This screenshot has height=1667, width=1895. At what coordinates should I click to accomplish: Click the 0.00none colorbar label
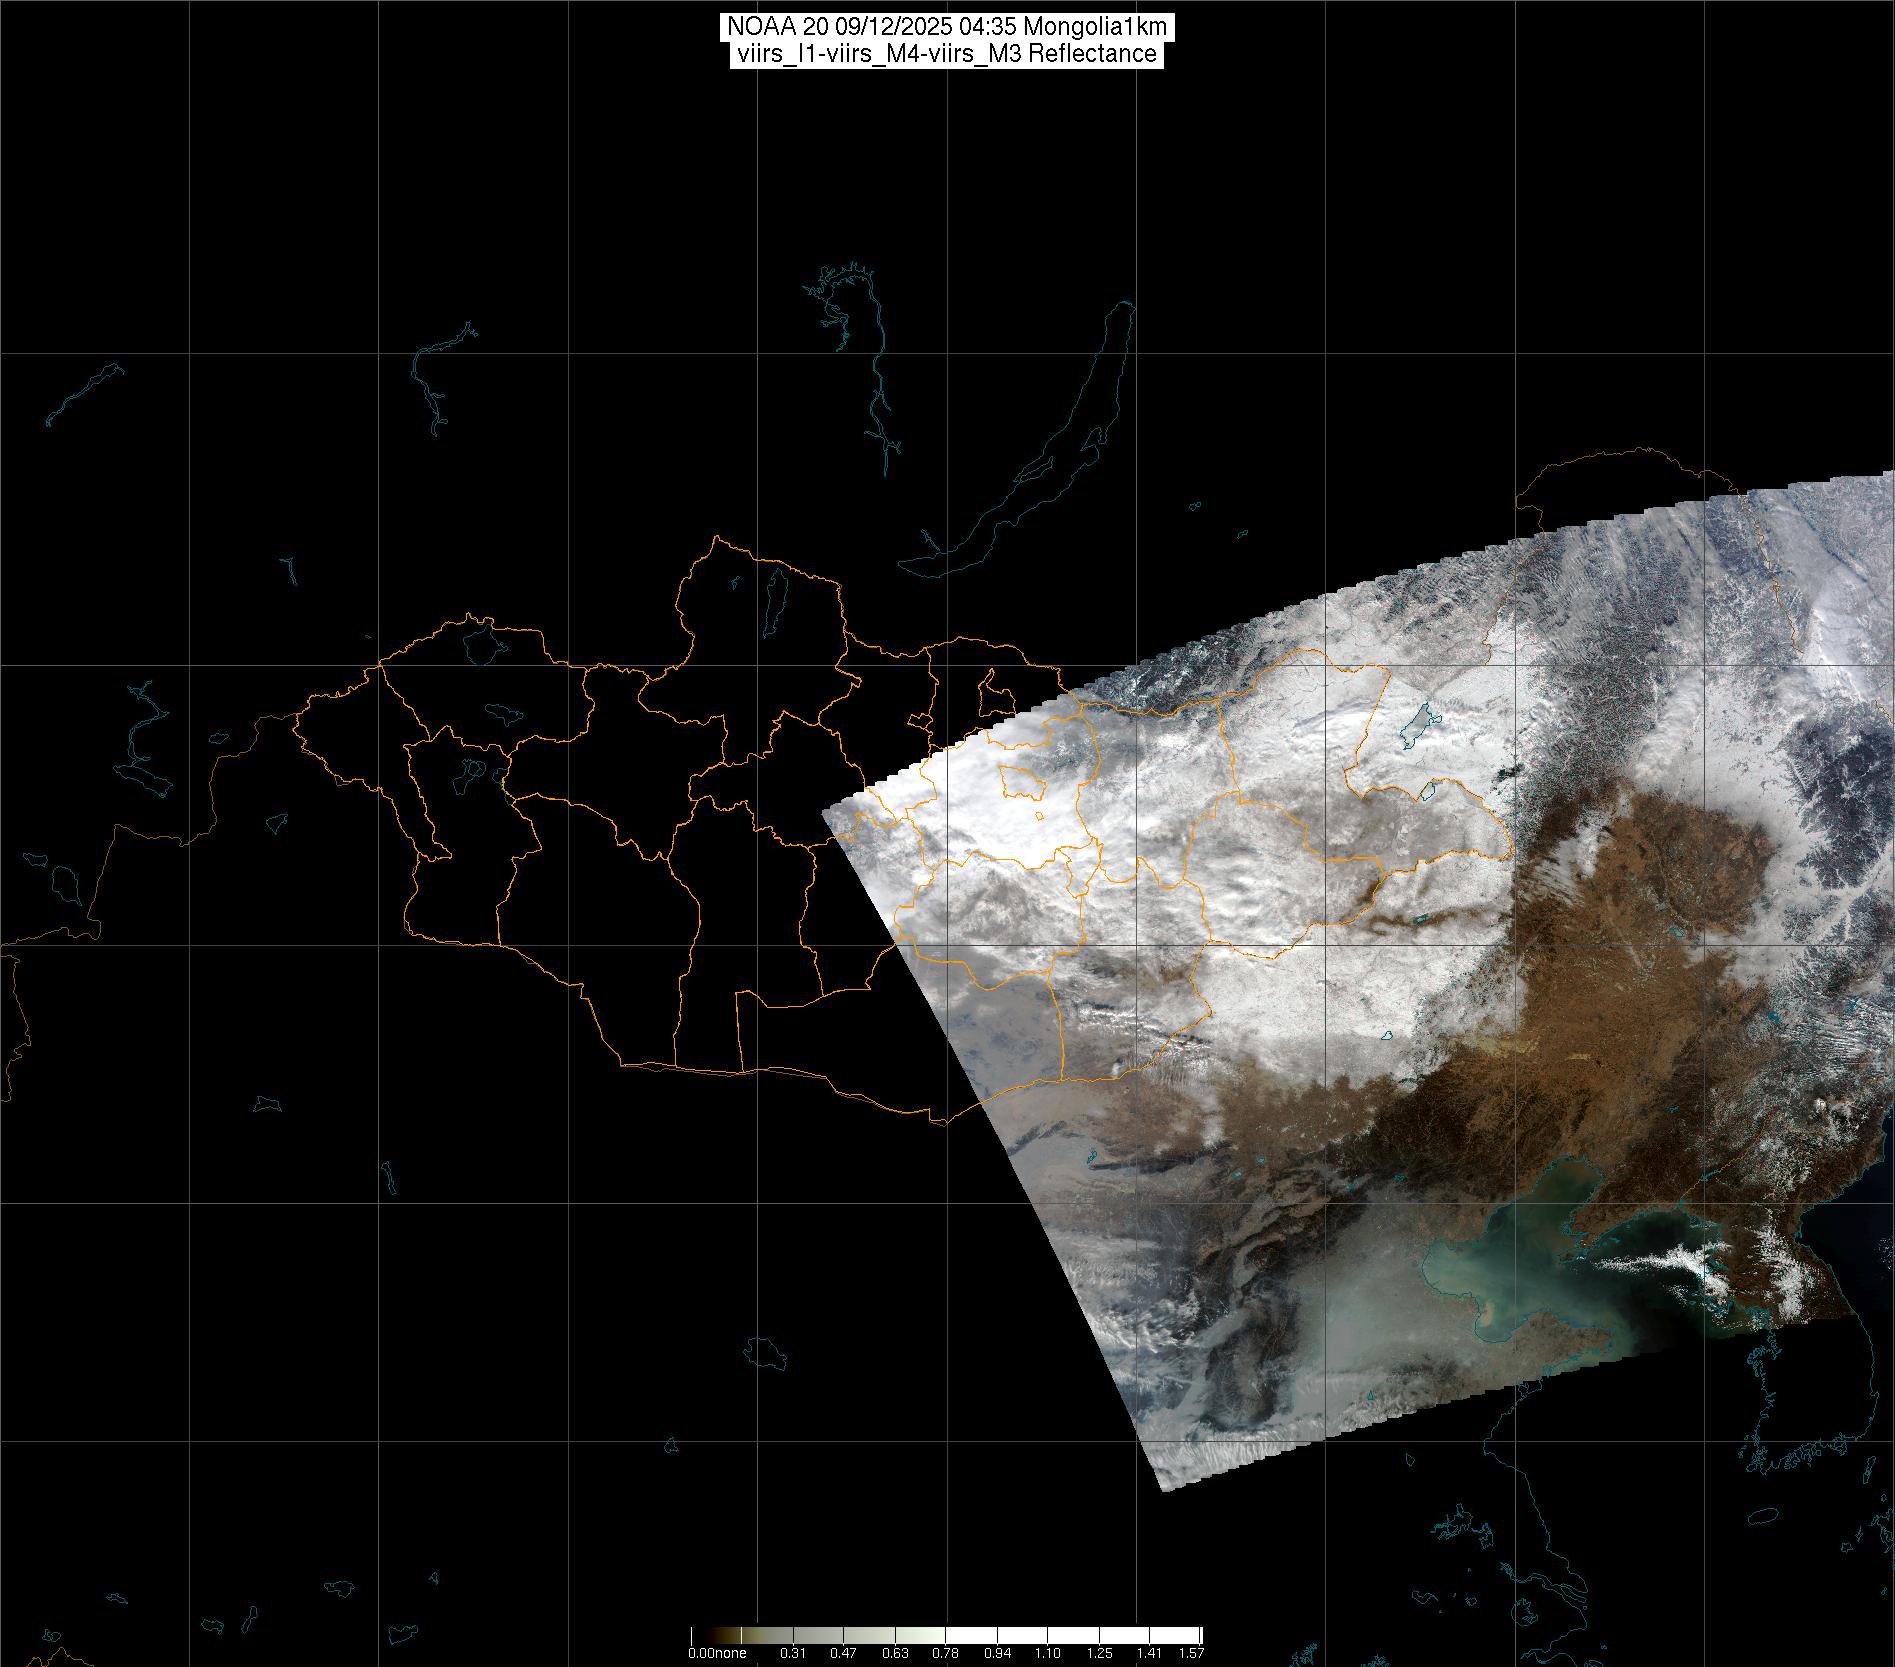tap(717, 1653)
